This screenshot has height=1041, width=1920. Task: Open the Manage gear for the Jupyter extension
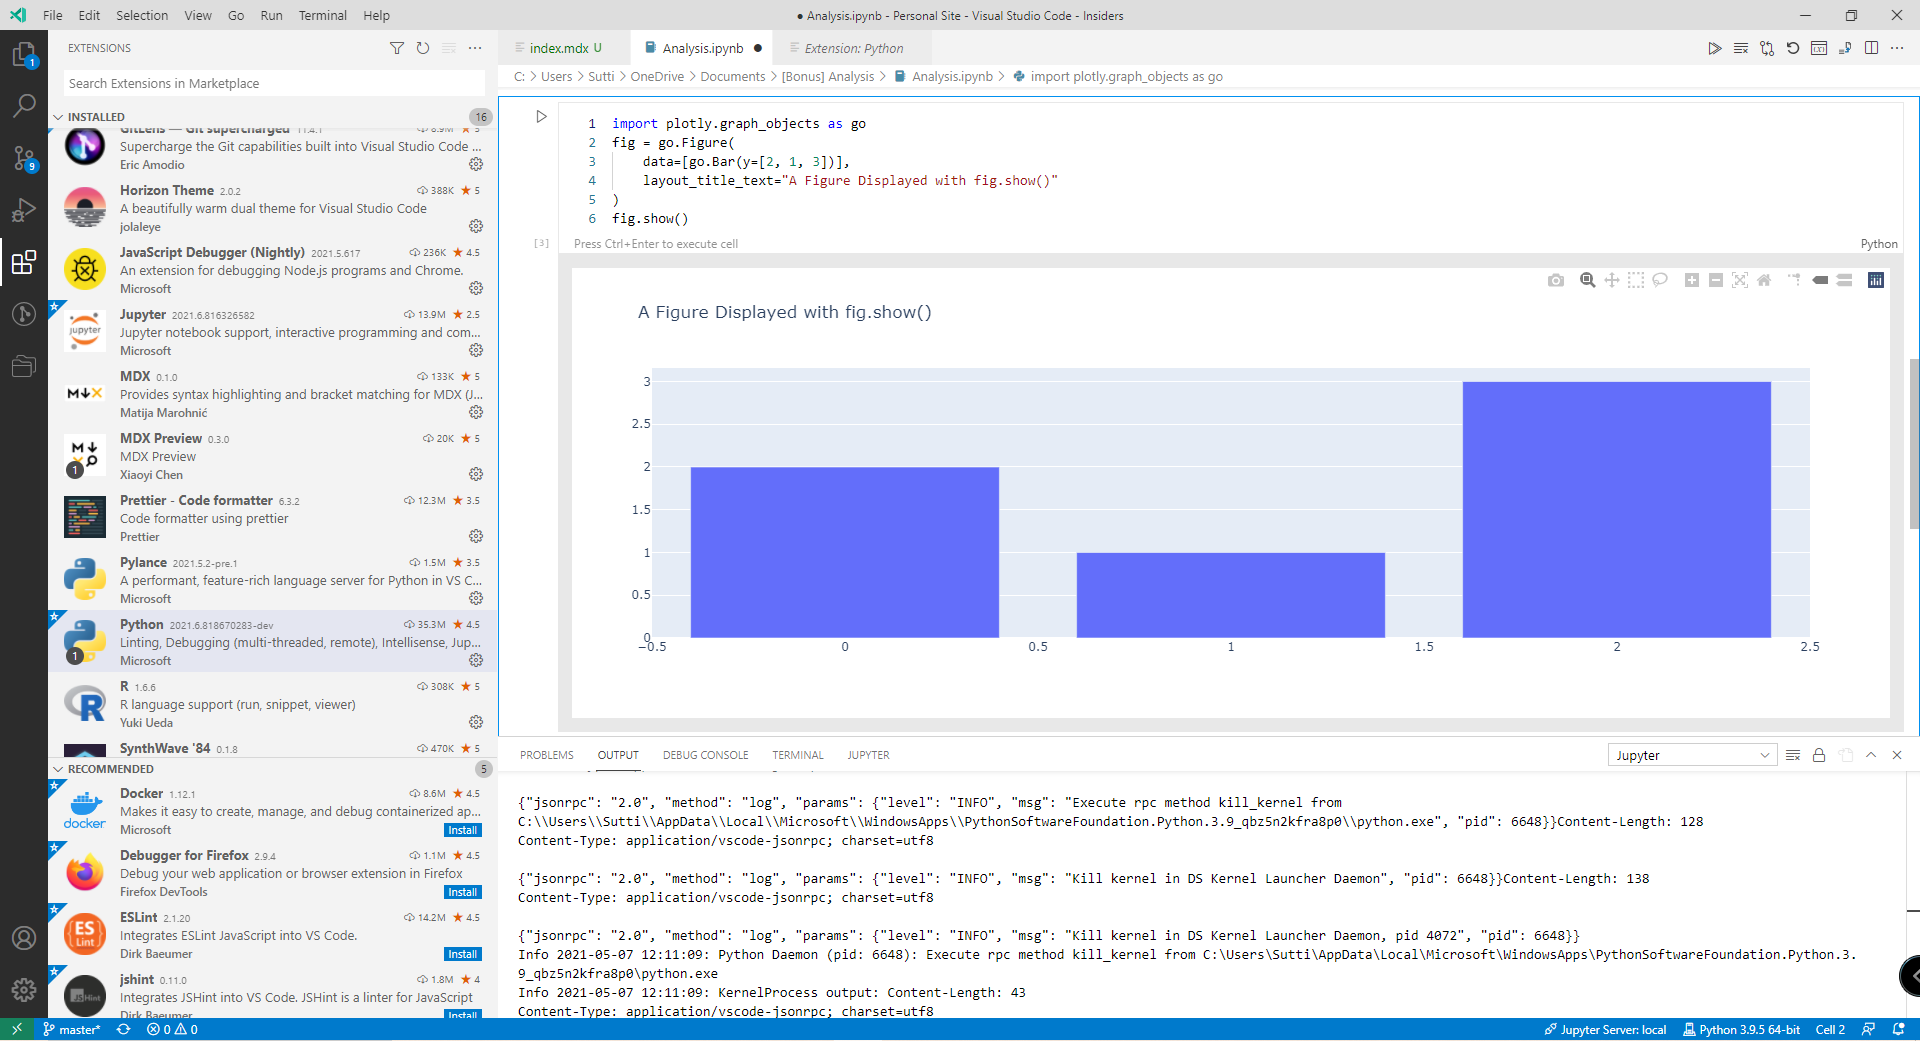[476, 350]
